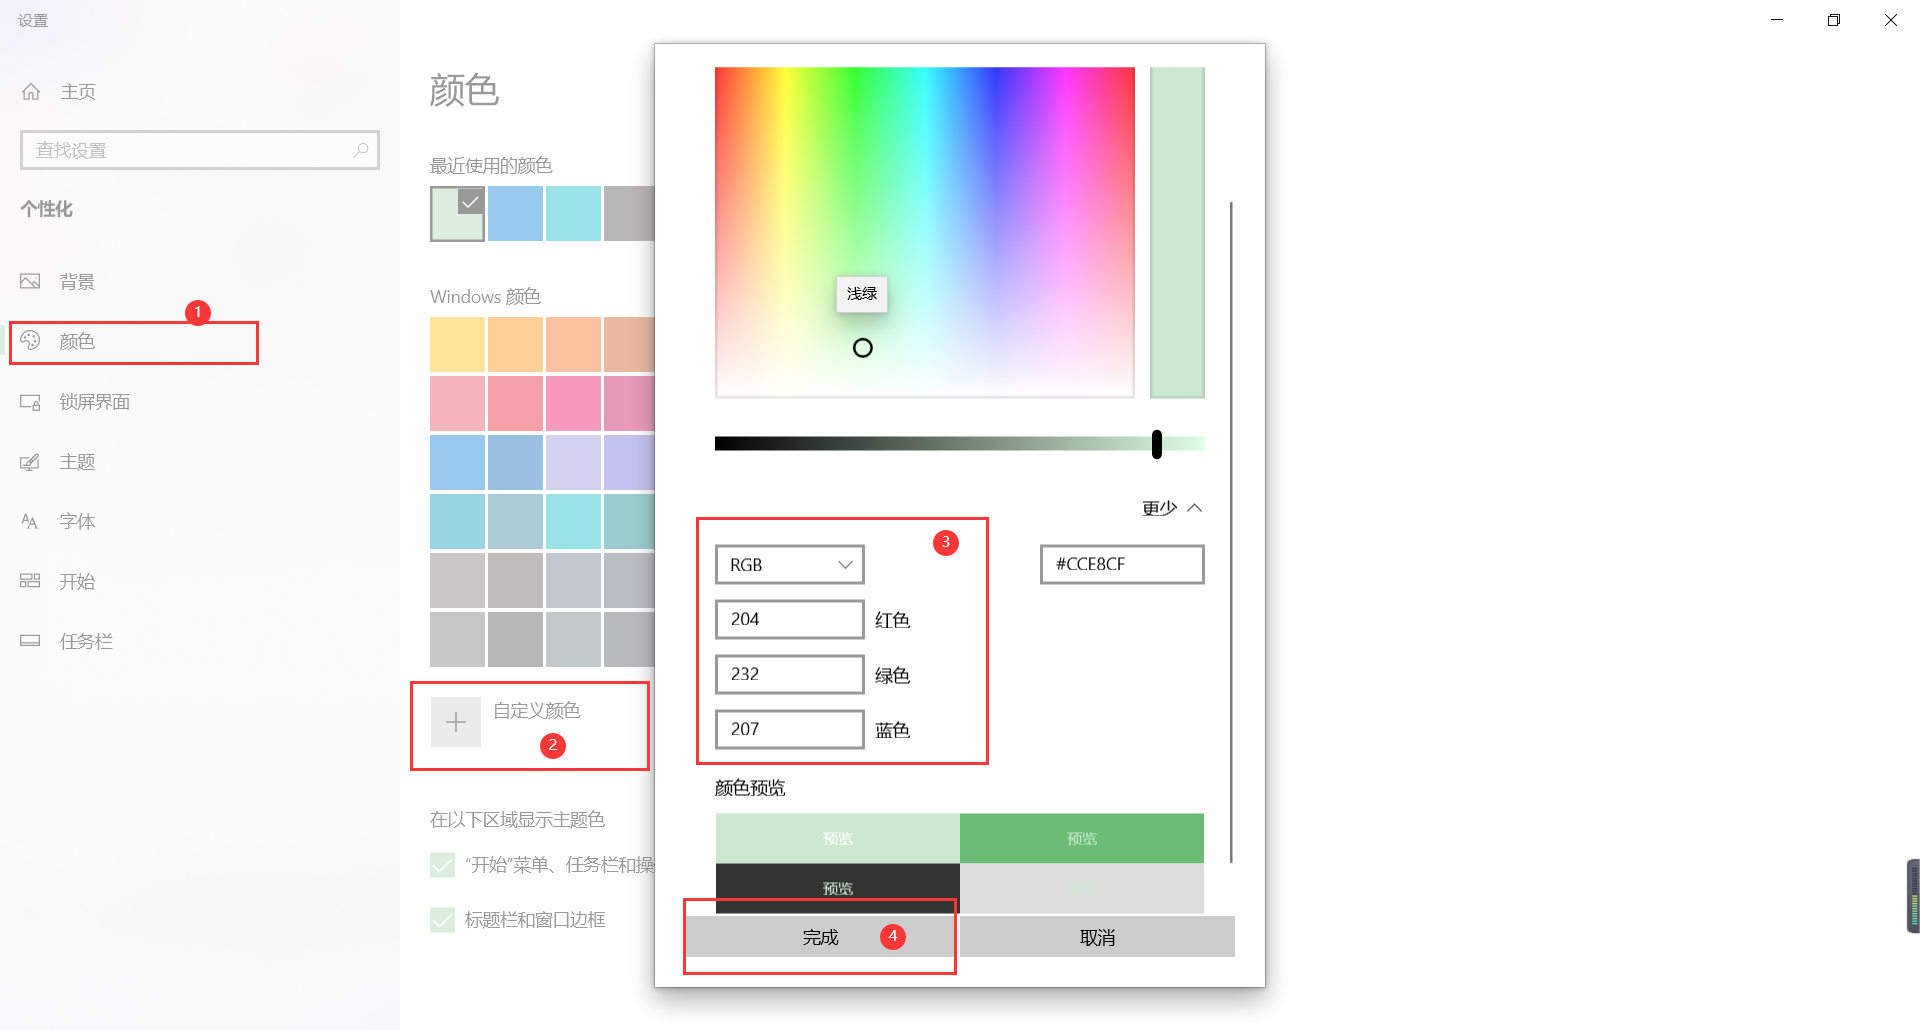Click the 颜色预览 label
The image size is (1920, 1030).
click(750, 788)
